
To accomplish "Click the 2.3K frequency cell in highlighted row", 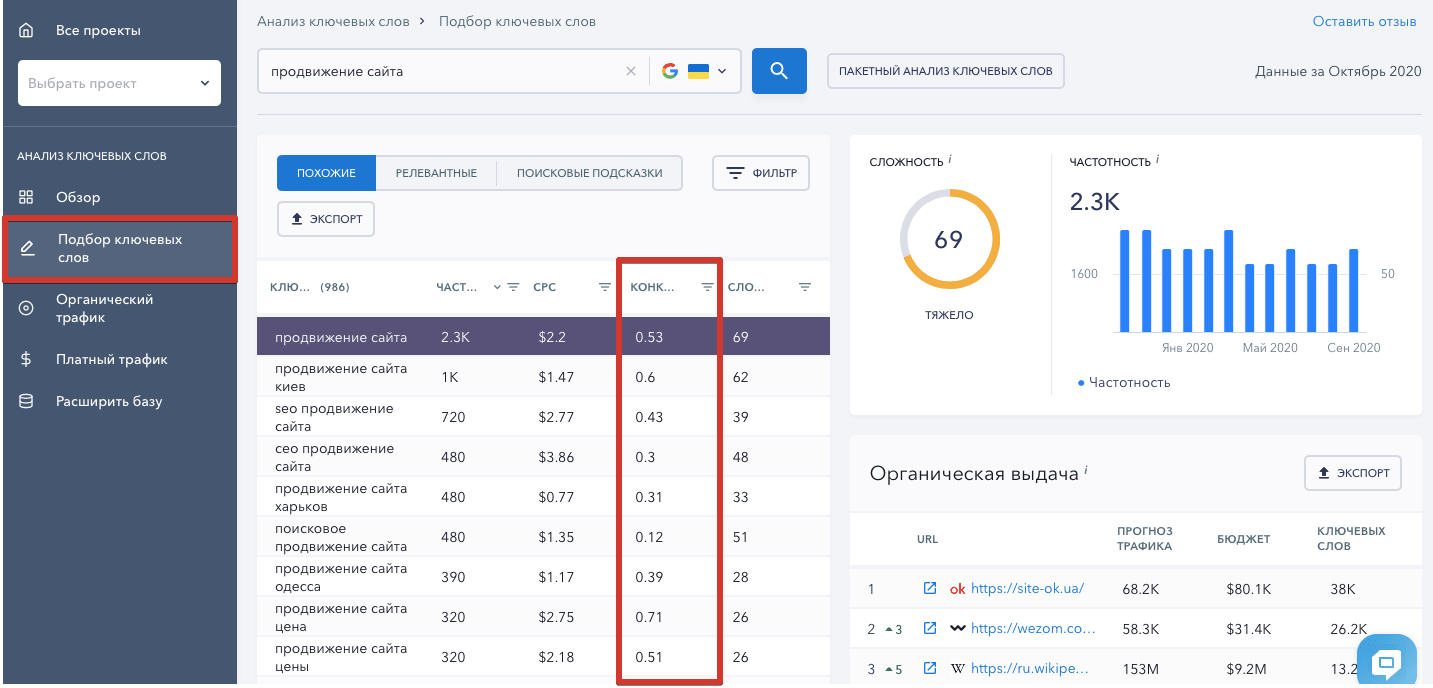I will 455,337.
